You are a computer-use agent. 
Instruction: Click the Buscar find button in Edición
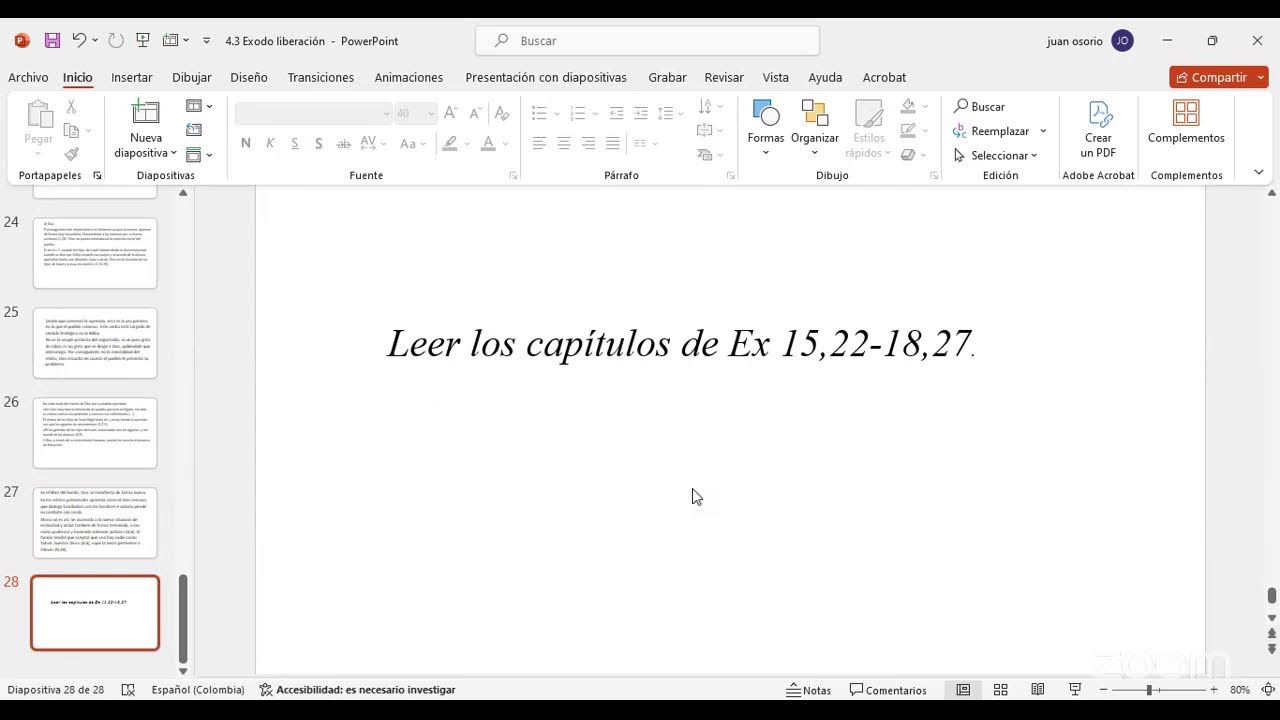pyautogui.click(x=980, y=106)
